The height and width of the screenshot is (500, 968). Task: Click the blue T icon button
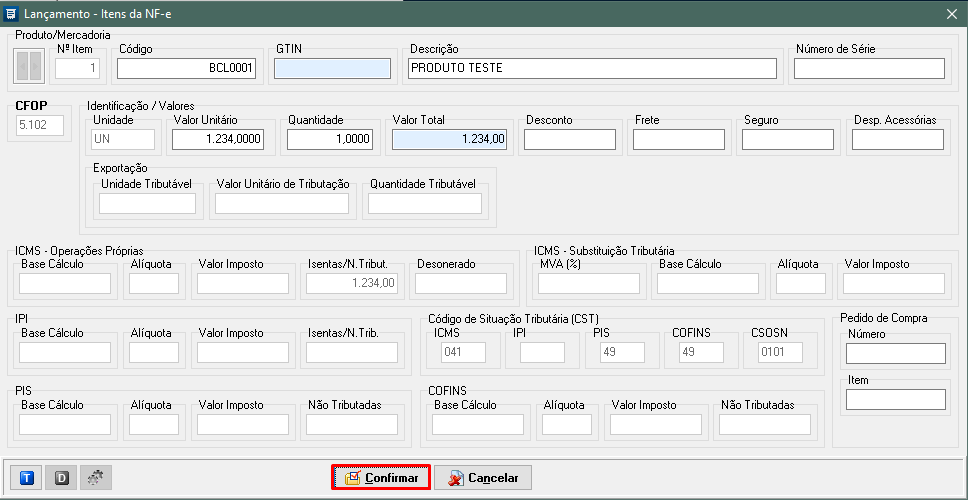click(x=27, y=478)
